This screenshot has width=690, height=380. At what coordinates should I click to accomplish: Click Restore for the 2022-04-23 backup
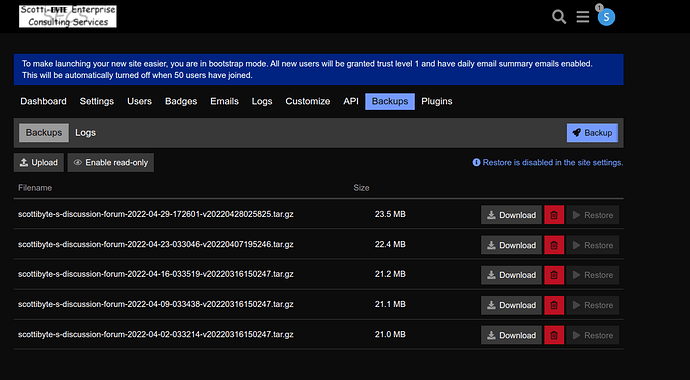pos(593,245)
